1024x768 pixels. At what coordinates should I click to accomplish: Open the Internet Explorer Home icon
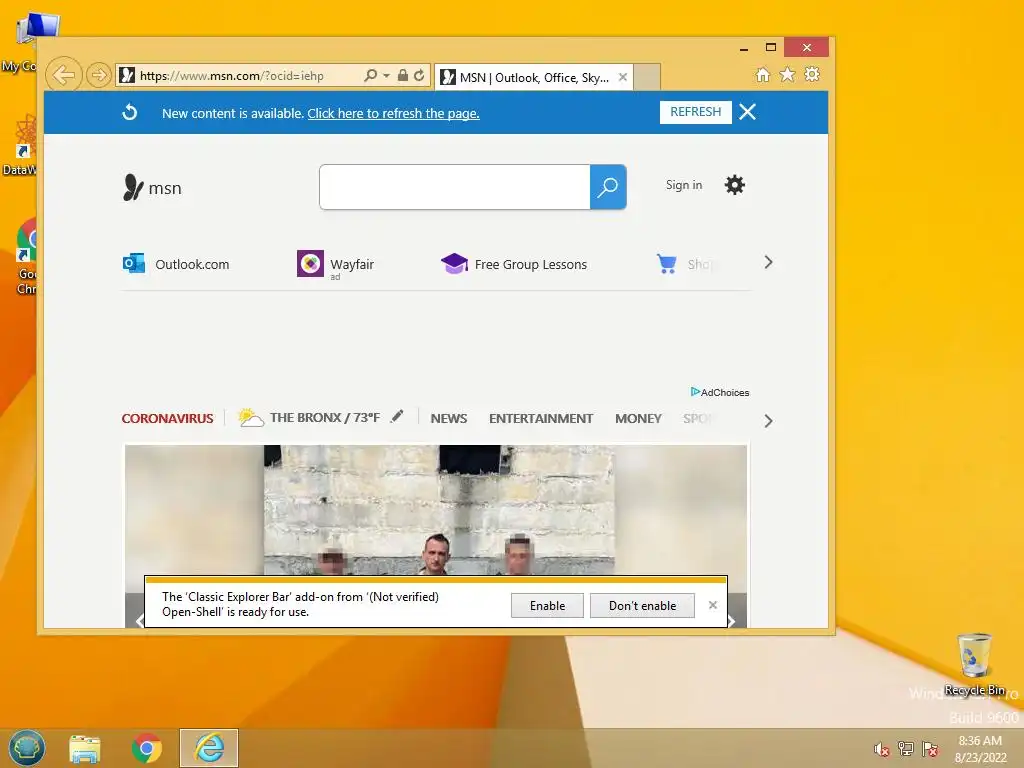click(x=763, y=74)
